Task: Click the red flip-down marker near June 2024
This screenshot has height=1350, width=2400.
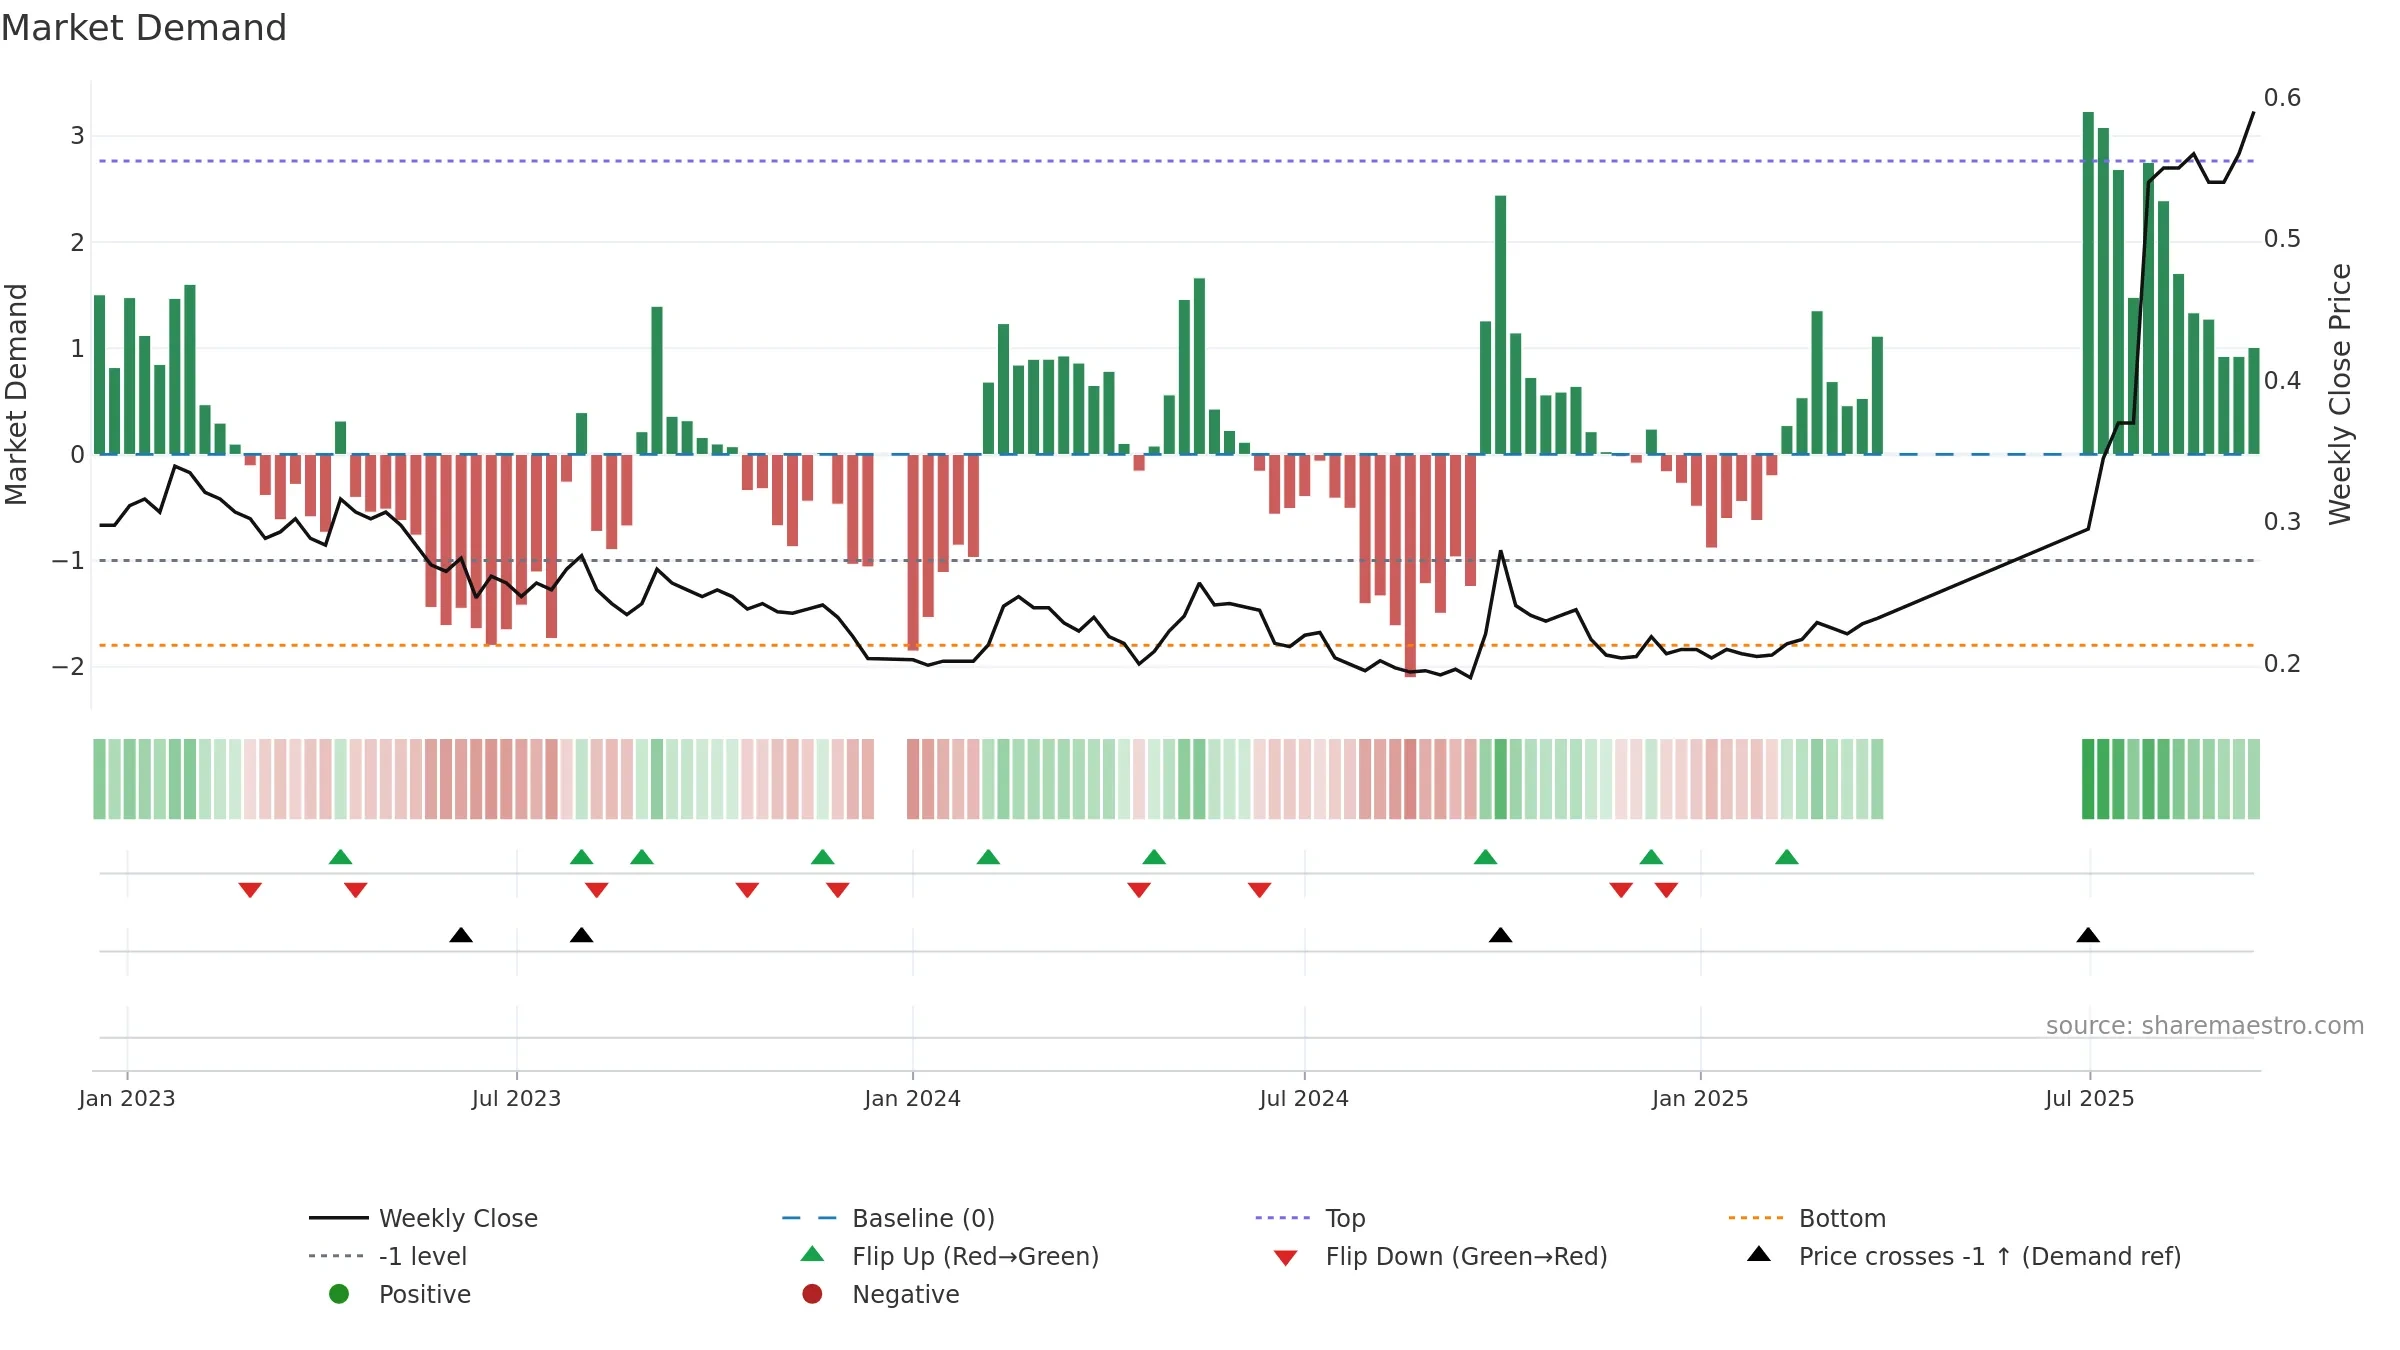Action: click(1259, 890)
